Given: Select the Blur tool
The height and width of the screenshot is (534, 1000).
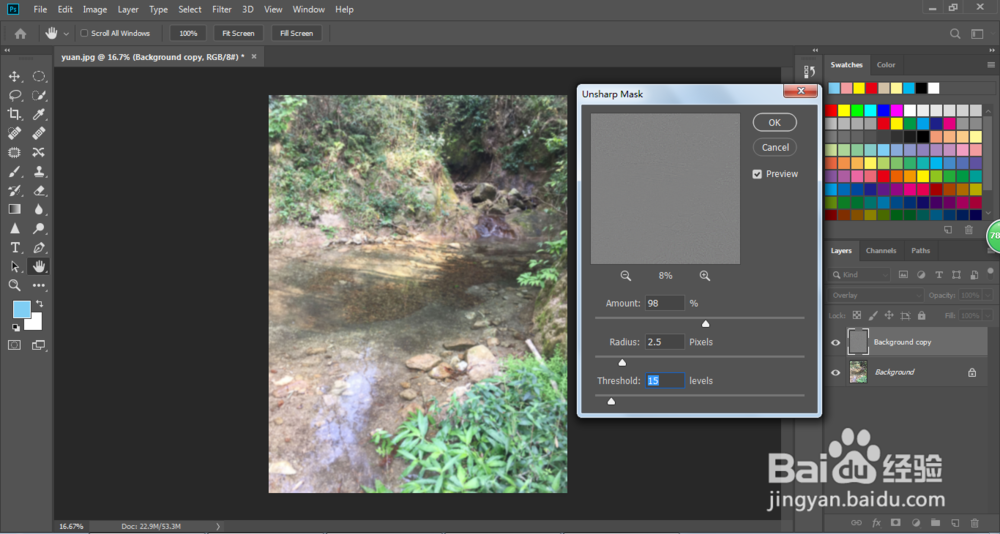Looking at the screenshot, I should coord(39,209).
